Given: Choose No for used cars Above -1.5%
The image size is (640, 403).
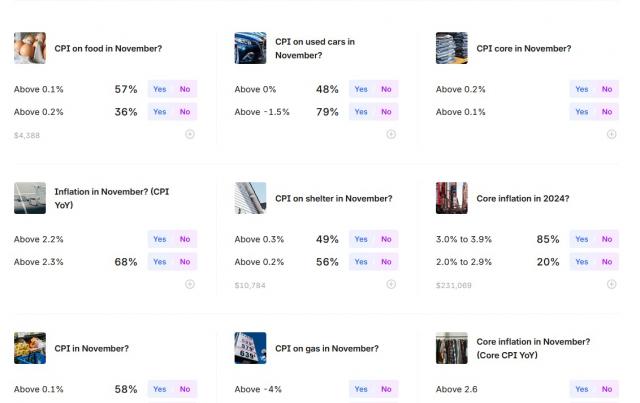Looking at the screenshot, I should [x=386, y=112].
